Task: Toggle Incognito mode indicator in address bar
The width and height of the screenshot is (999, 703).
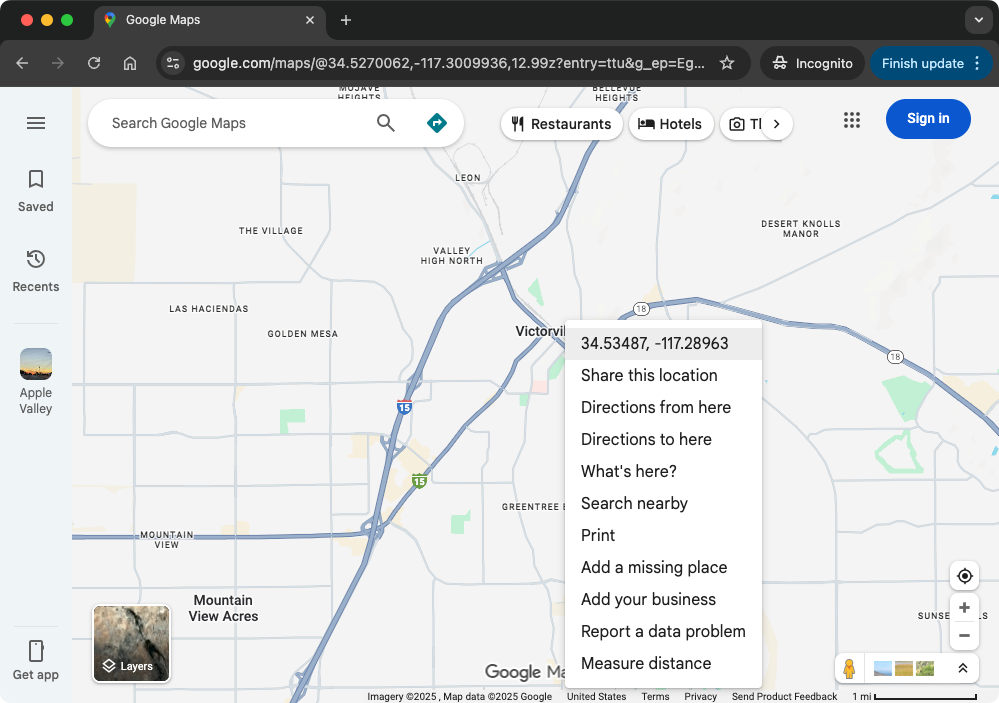Action: (812, 62)
